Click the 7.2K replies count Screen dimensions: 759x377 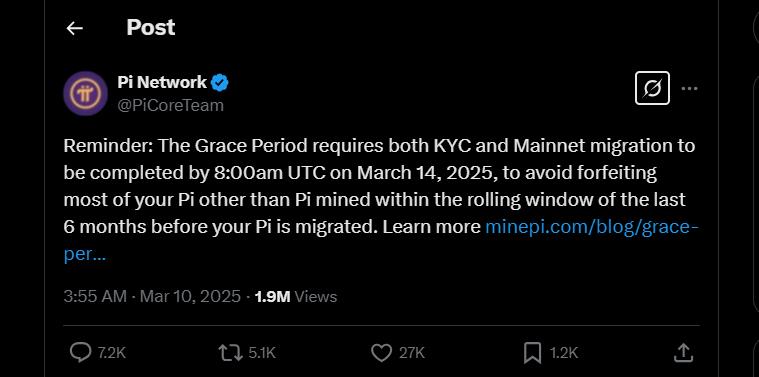point(112,353)
